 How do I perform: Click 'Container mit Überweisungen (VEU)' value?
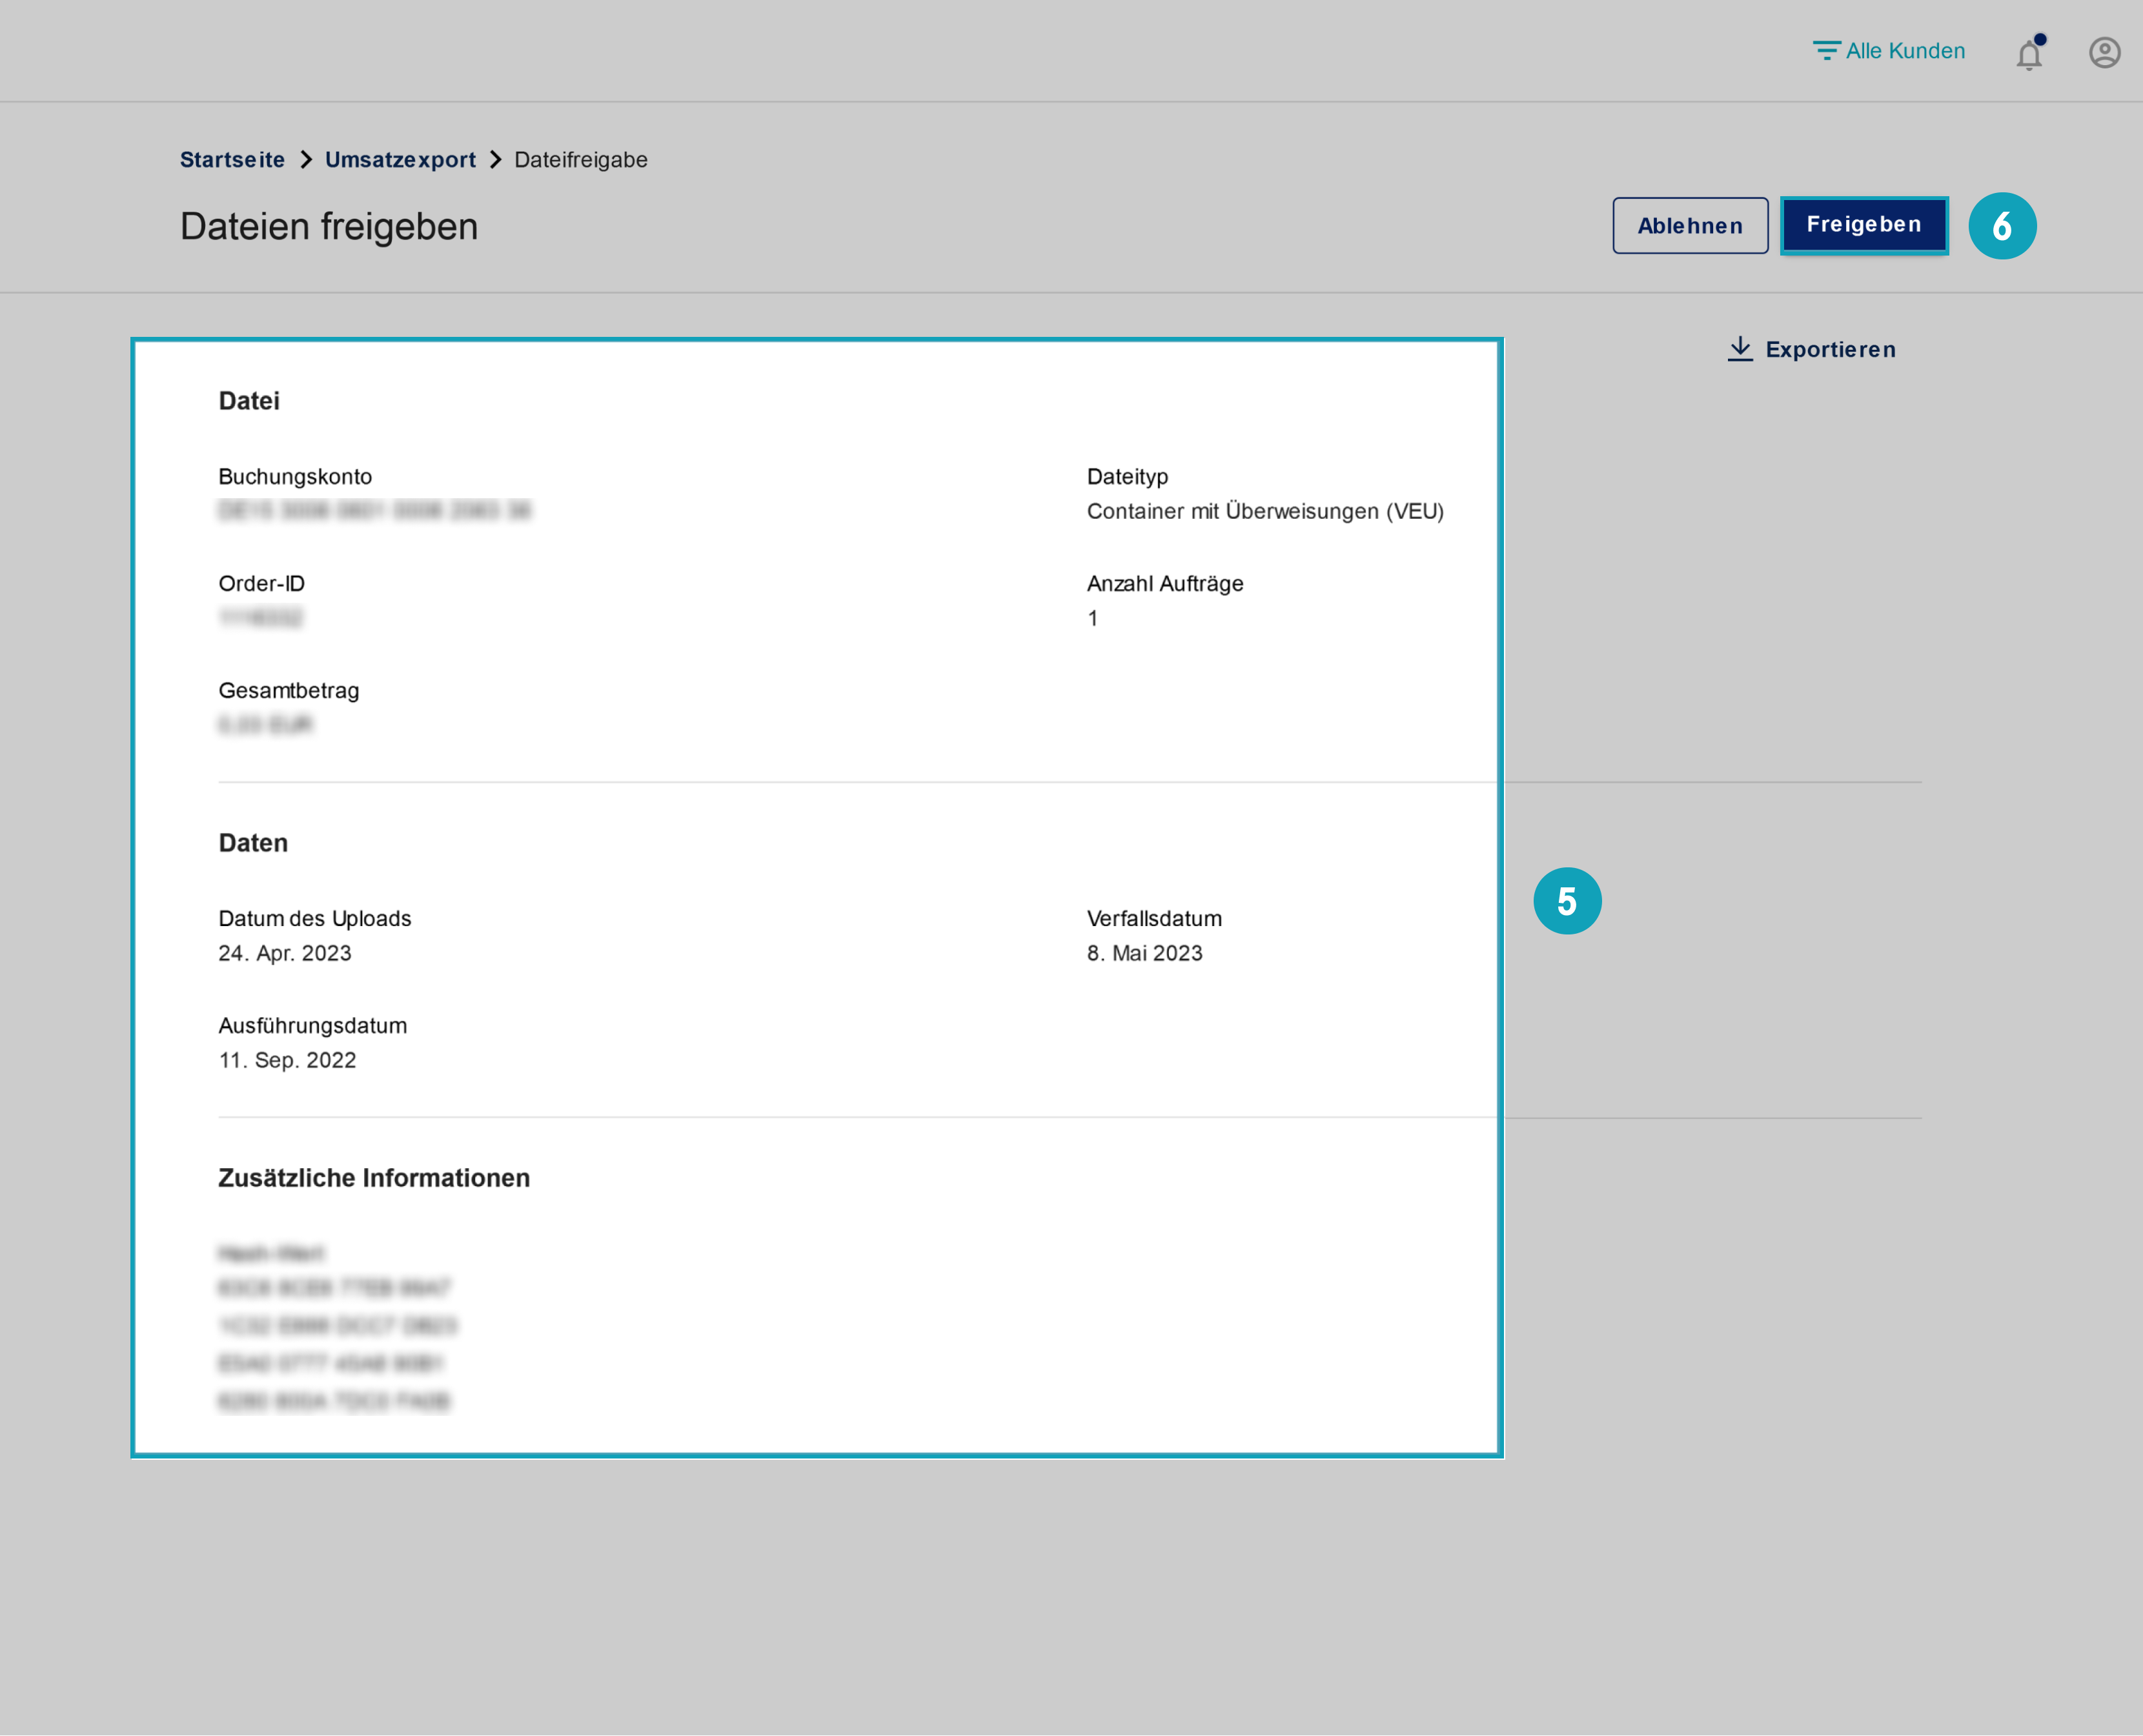pos(1265,511)
